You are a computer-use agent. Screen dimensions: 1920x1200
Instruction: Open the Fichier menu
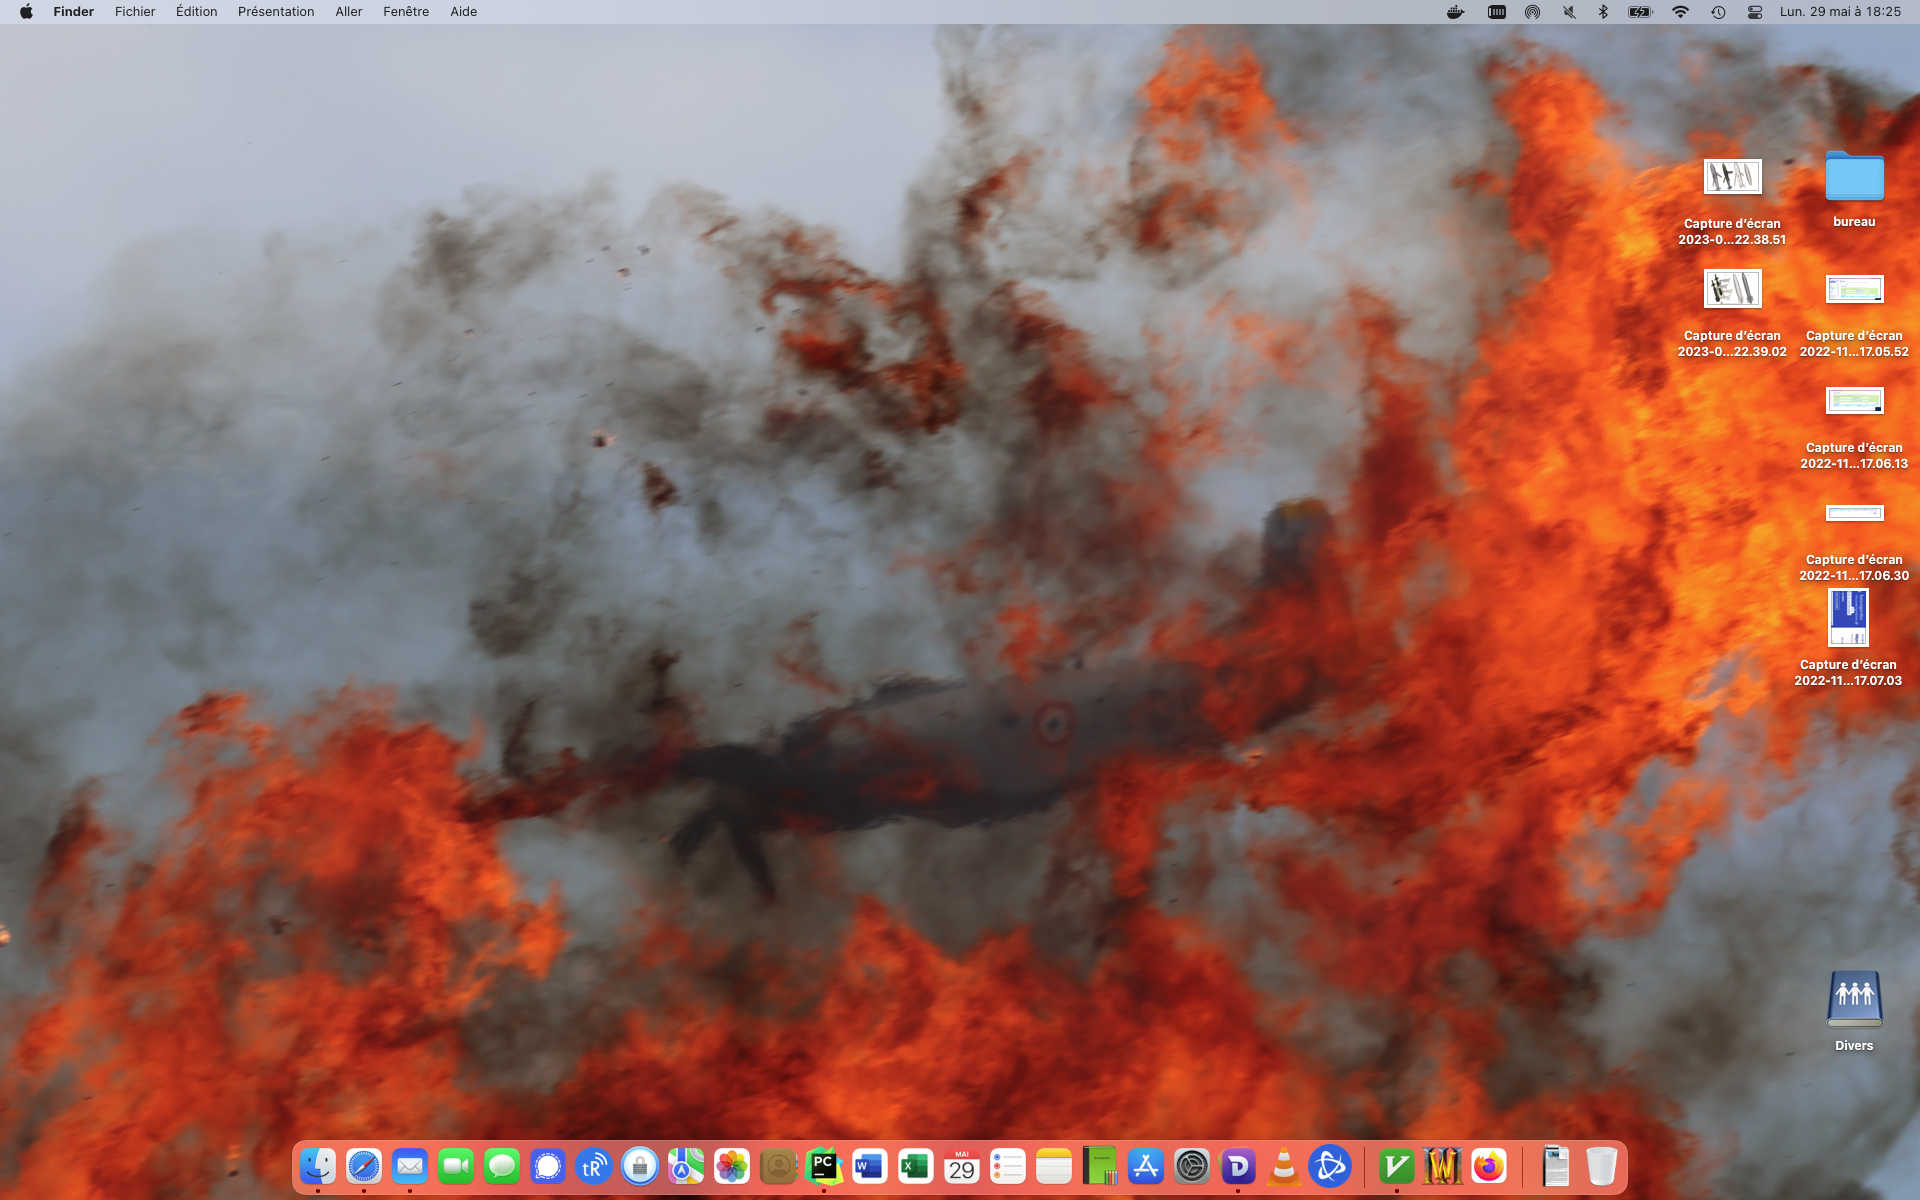coord(135,12)
